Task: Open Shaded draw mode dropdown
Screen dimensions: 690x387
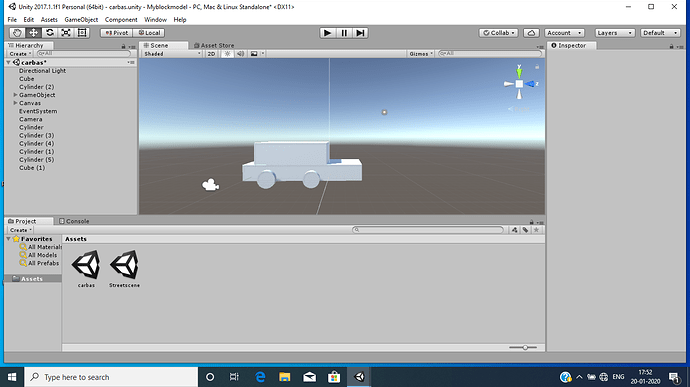Action: 172,54
